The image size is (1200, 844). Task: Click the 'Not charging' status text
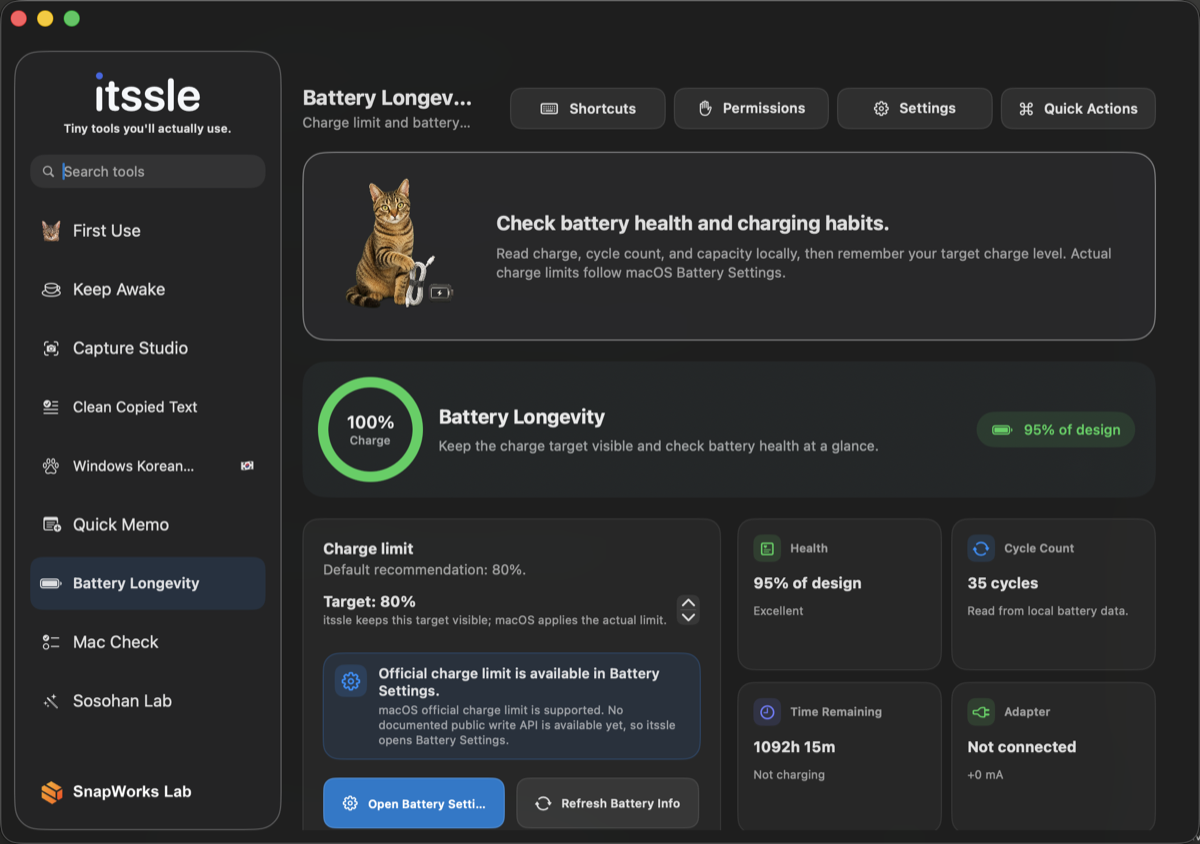tap(789, 775)
